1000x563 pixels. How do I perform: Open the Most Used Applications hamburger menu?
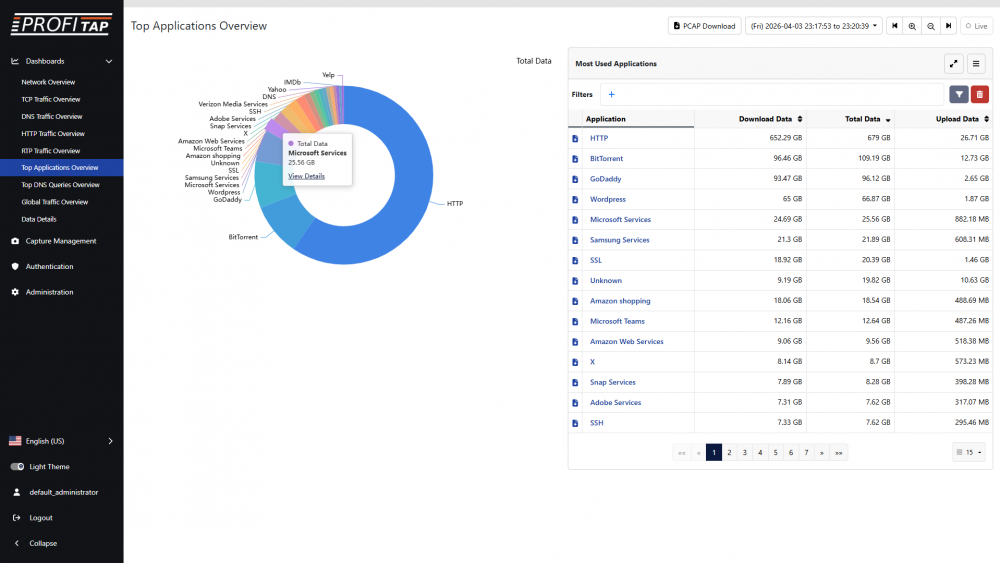click(x=977, y=64)
